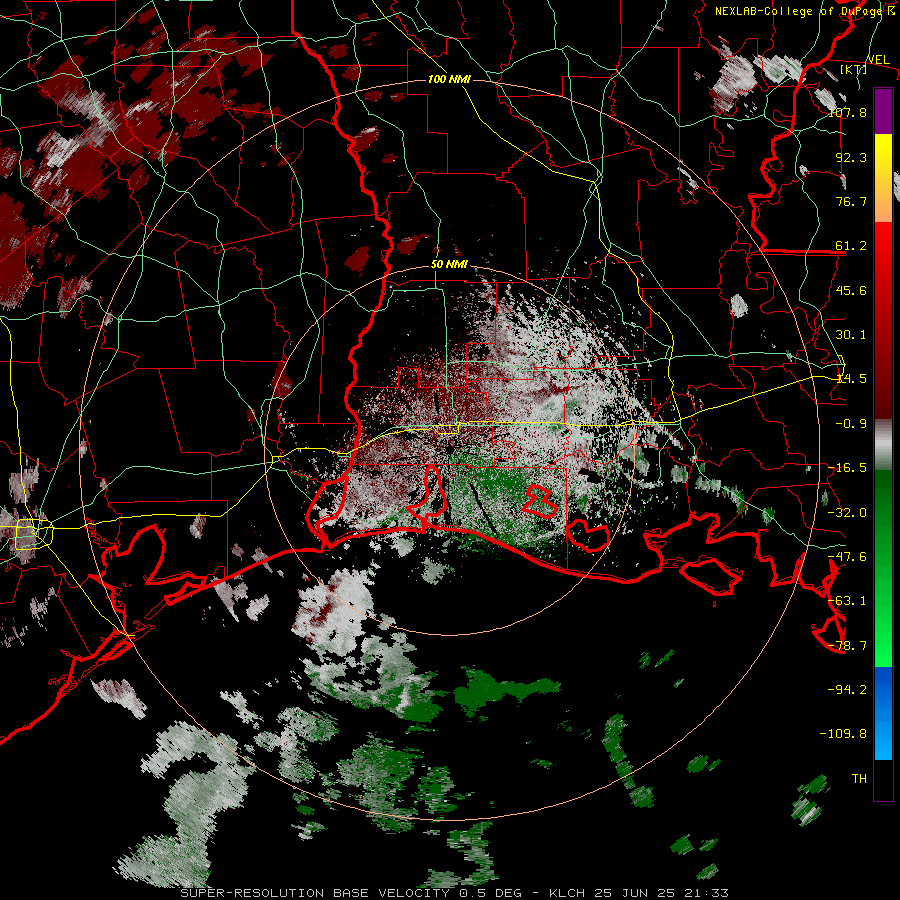Click the VEL legend title
Image resolution: width=900 pixels, height=900 pixels.
click(878, 60)
